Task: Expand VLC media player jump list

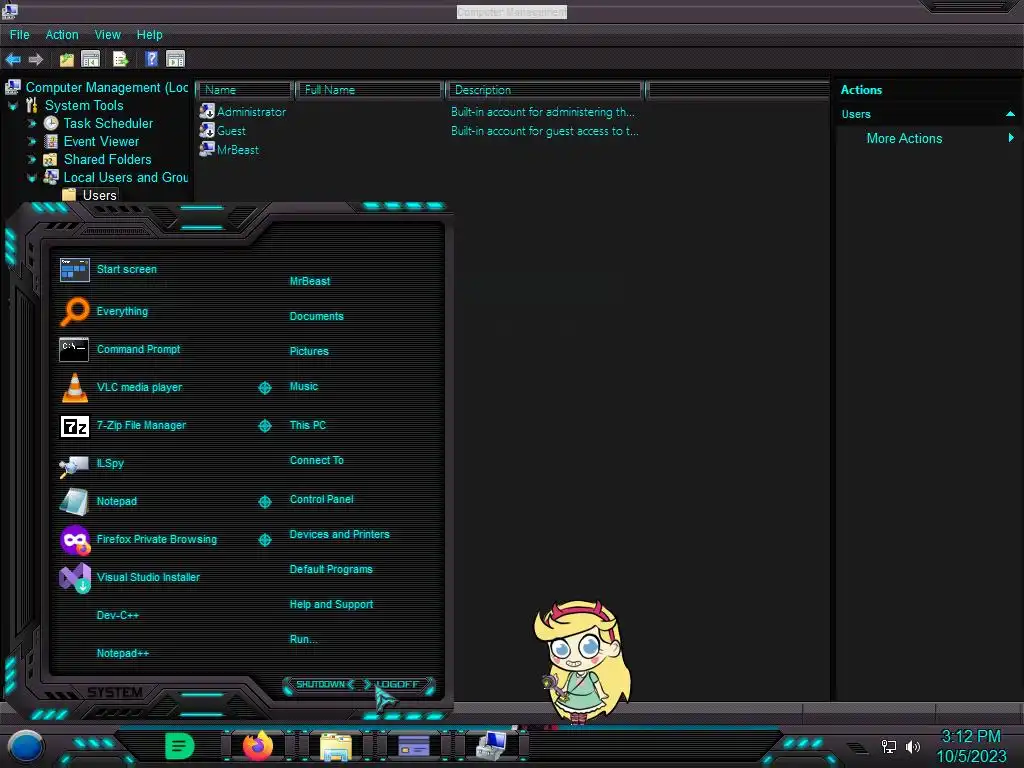Action: (264, 388)
